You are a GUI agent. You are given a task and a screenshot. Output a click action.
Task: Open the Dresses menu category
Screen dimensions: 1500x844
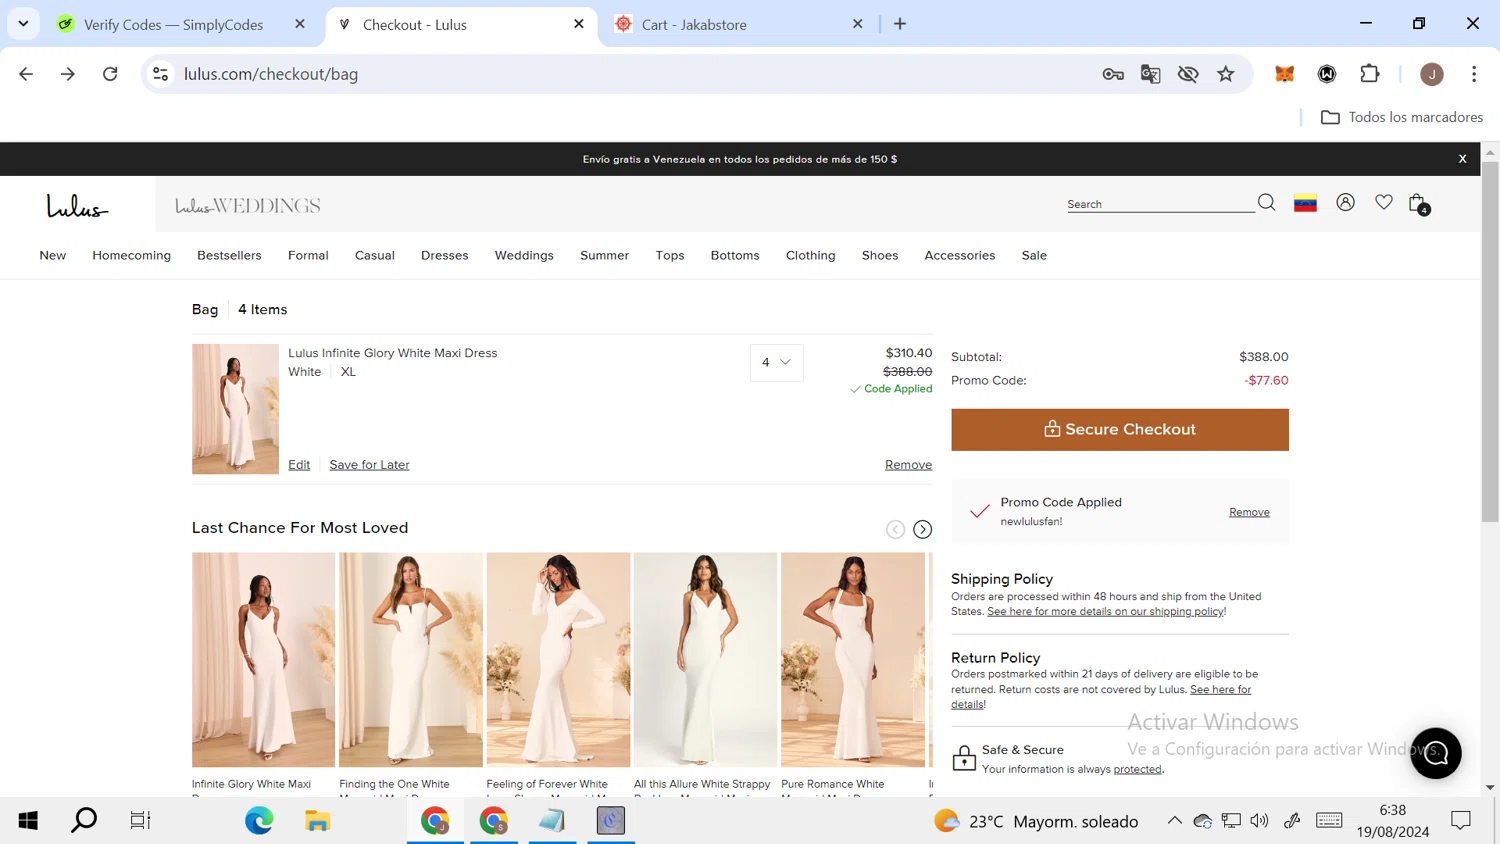[x=444, y=256]
